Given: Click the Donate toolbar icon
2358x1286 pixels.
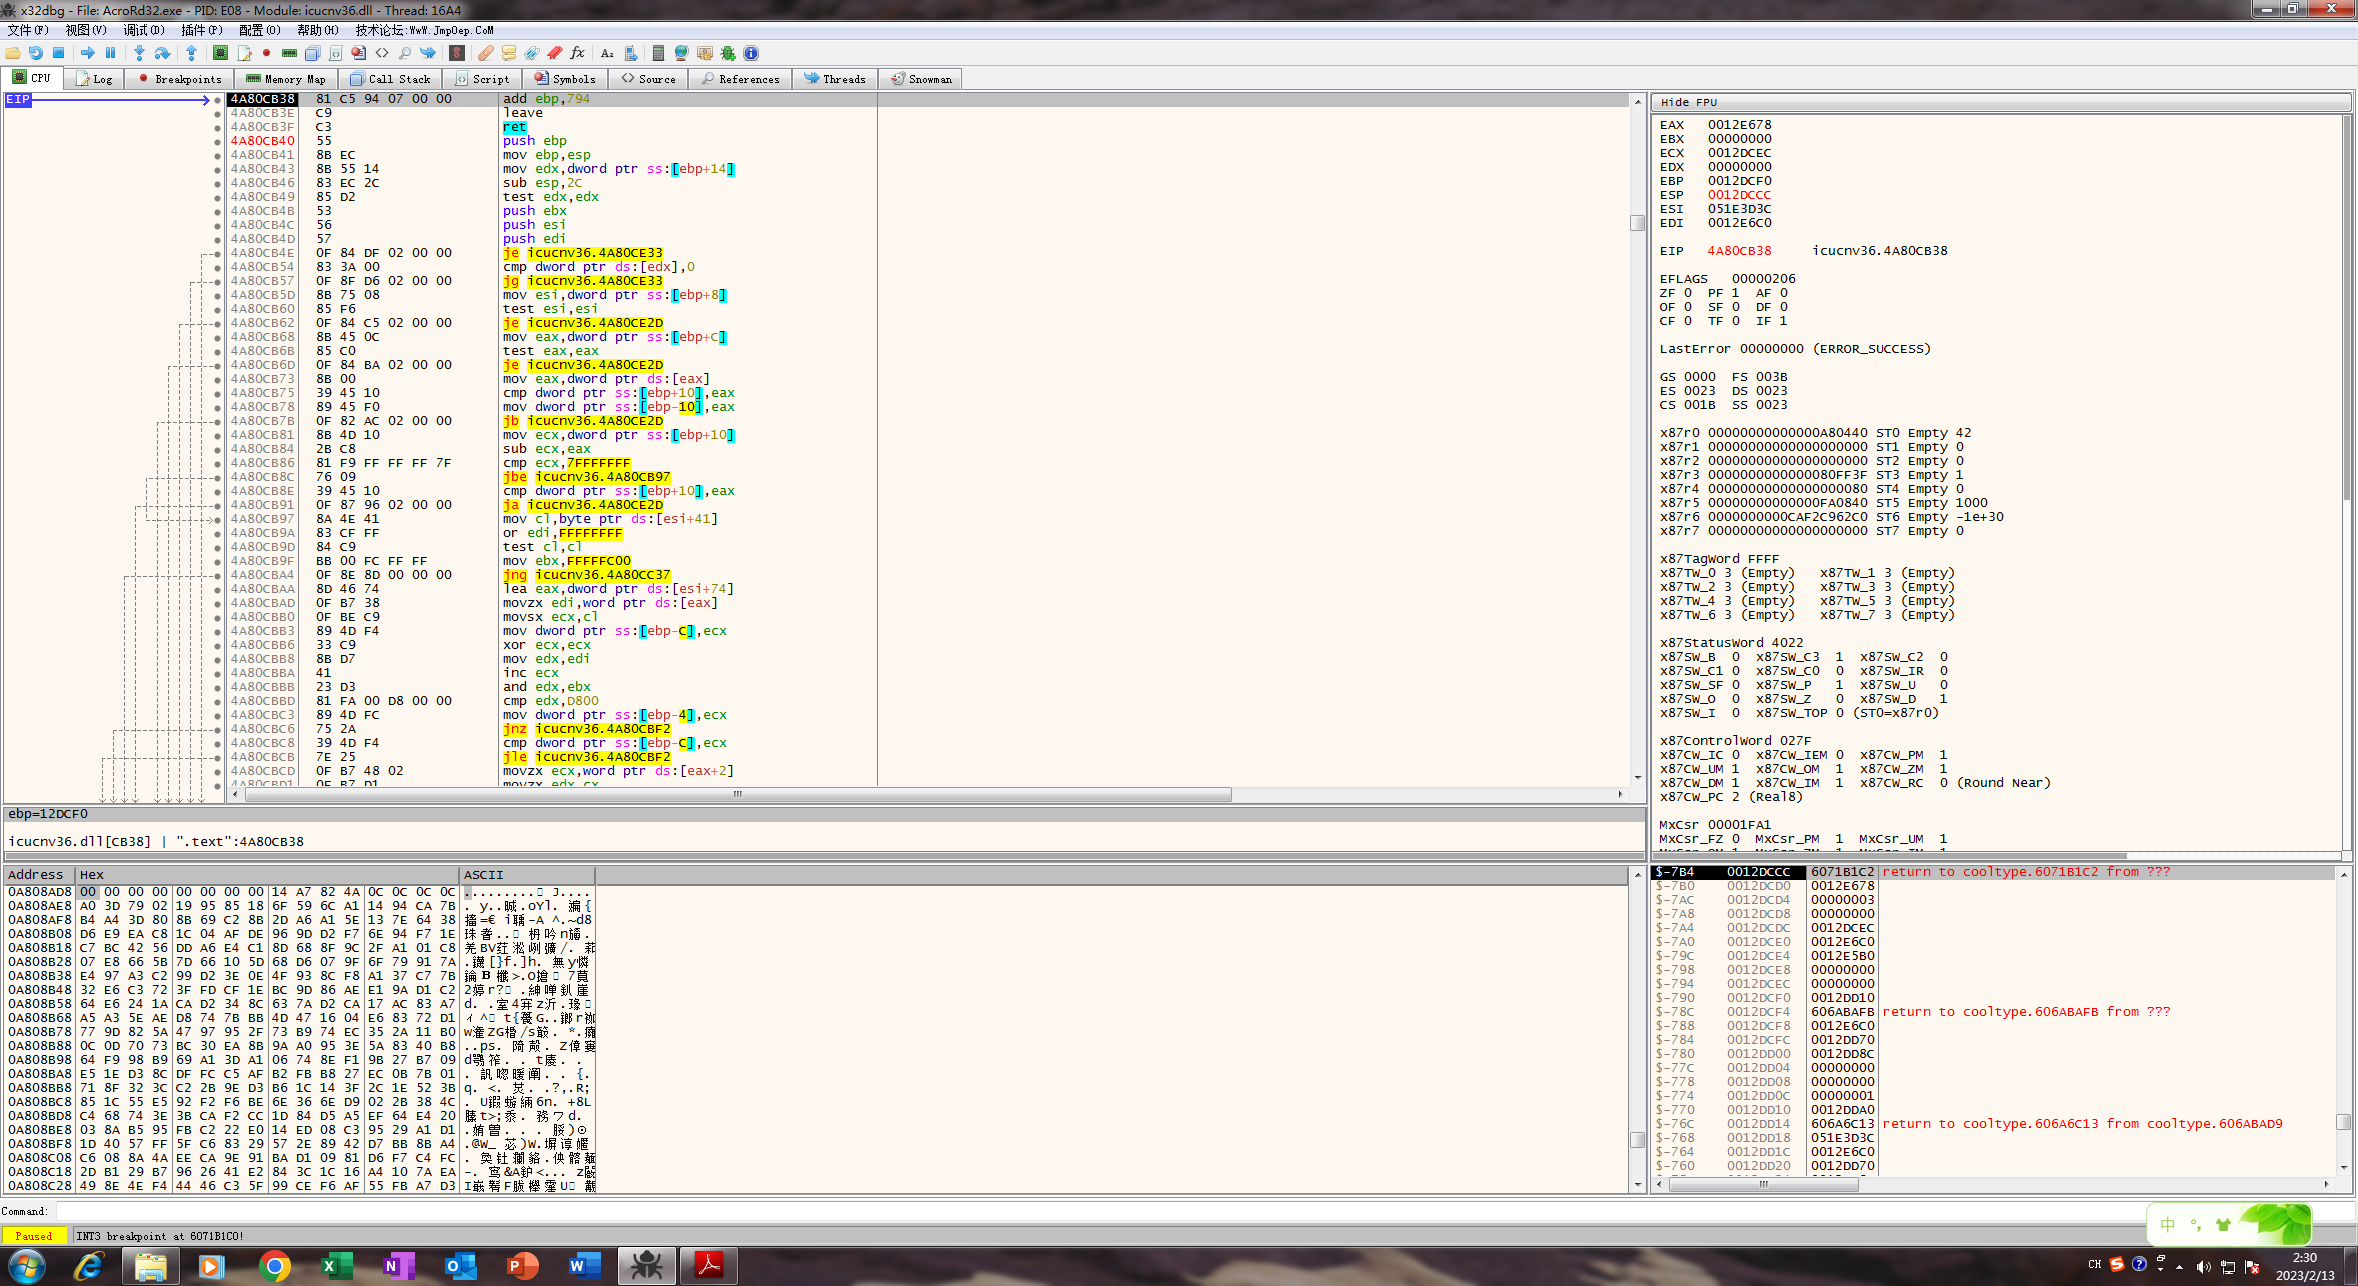Looking at the screenshot, I should (x=705, y=53).
